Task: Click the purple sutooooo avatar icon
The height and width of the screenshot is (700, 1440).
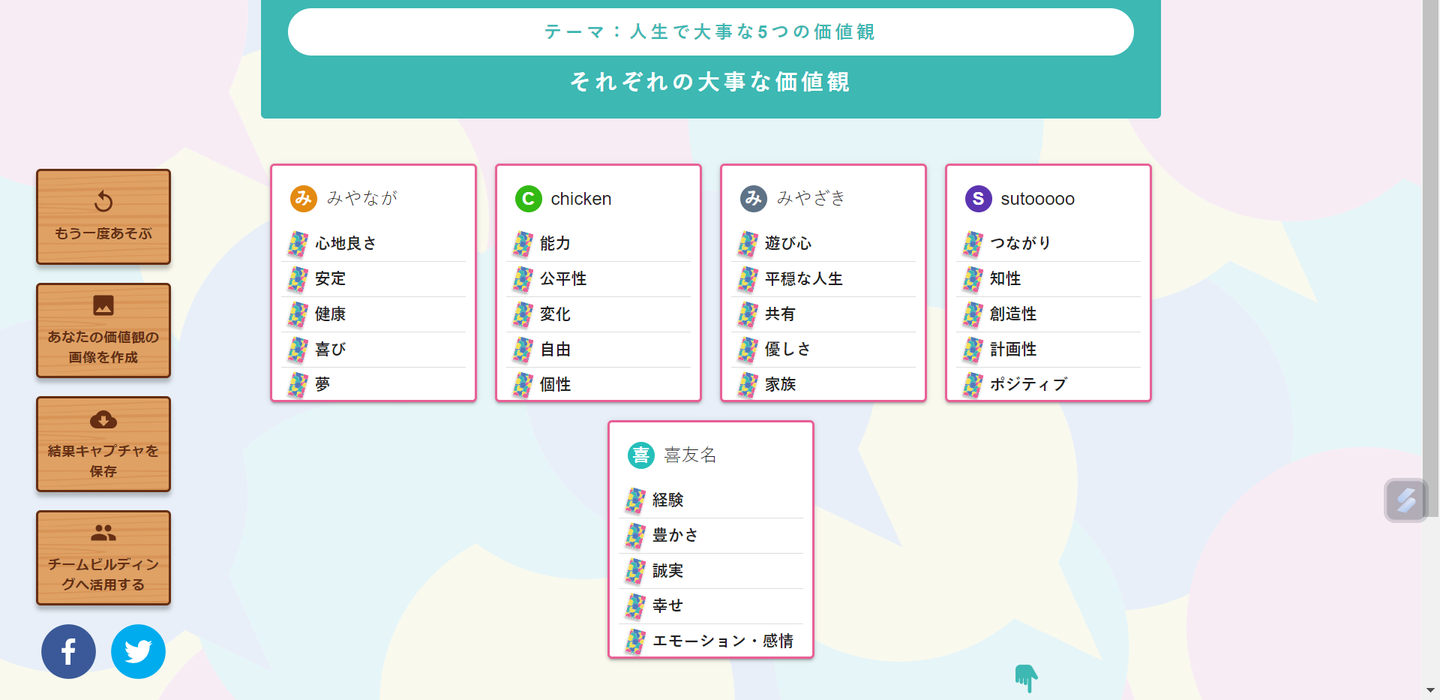Action: click(x=978, y=198)
